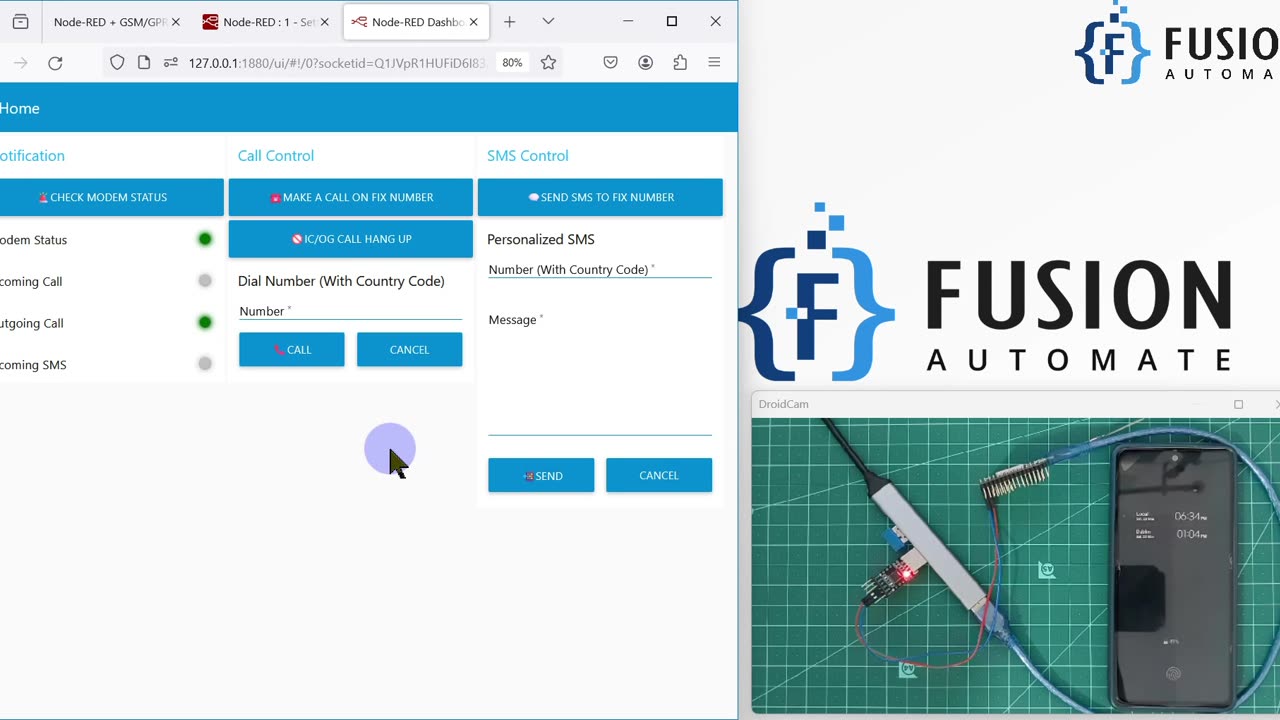Open the Firefox account icon
1280x720 pixels.
click(645, 63)
